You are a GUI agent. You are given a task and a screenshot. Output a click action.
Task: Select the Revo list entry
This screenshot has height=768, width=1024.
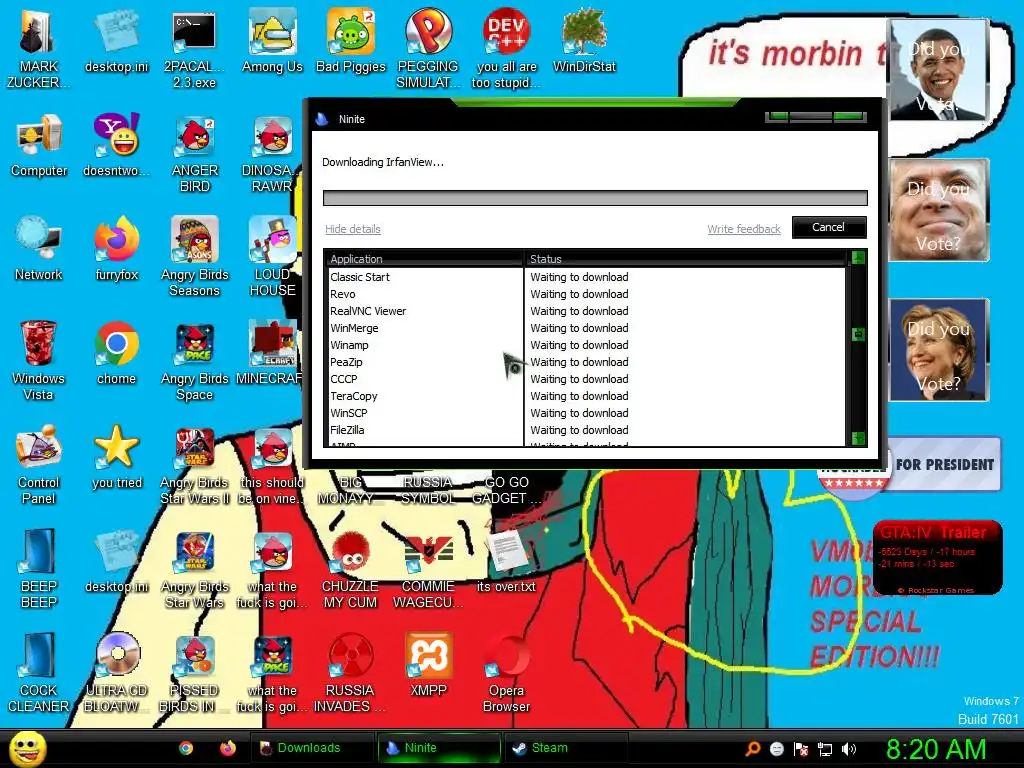(x=585, y=294)
